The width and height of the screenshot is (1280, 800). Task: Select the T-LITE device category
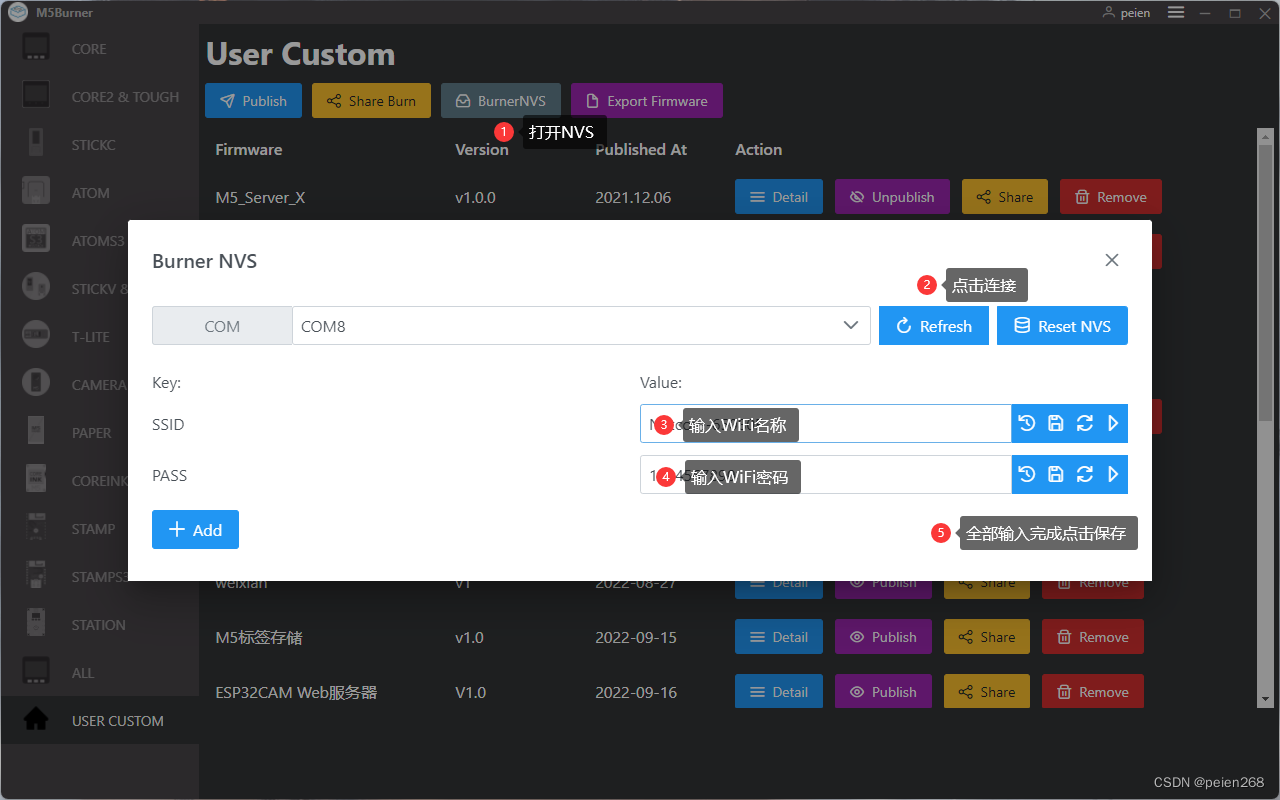(64, 337)
